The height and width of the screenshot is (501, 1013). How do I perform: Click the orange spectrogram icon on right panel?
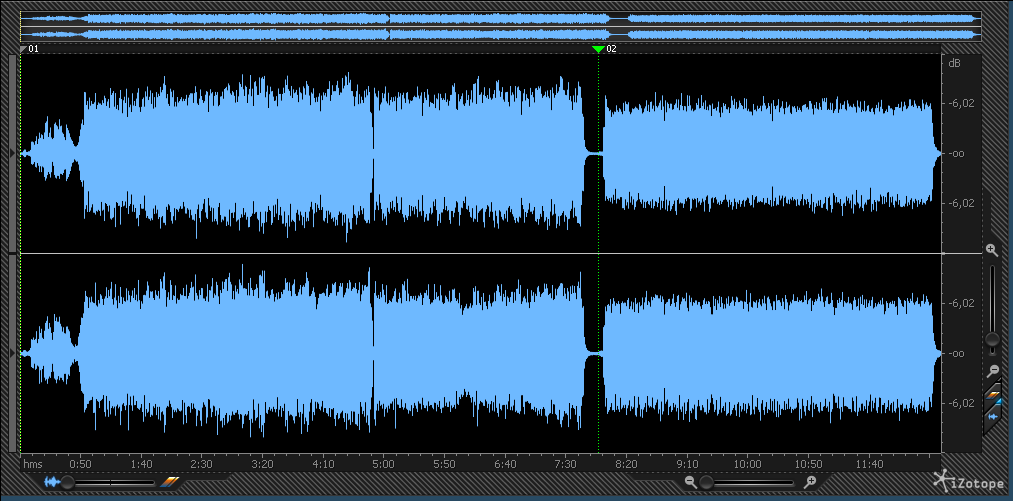coord(993,393)
